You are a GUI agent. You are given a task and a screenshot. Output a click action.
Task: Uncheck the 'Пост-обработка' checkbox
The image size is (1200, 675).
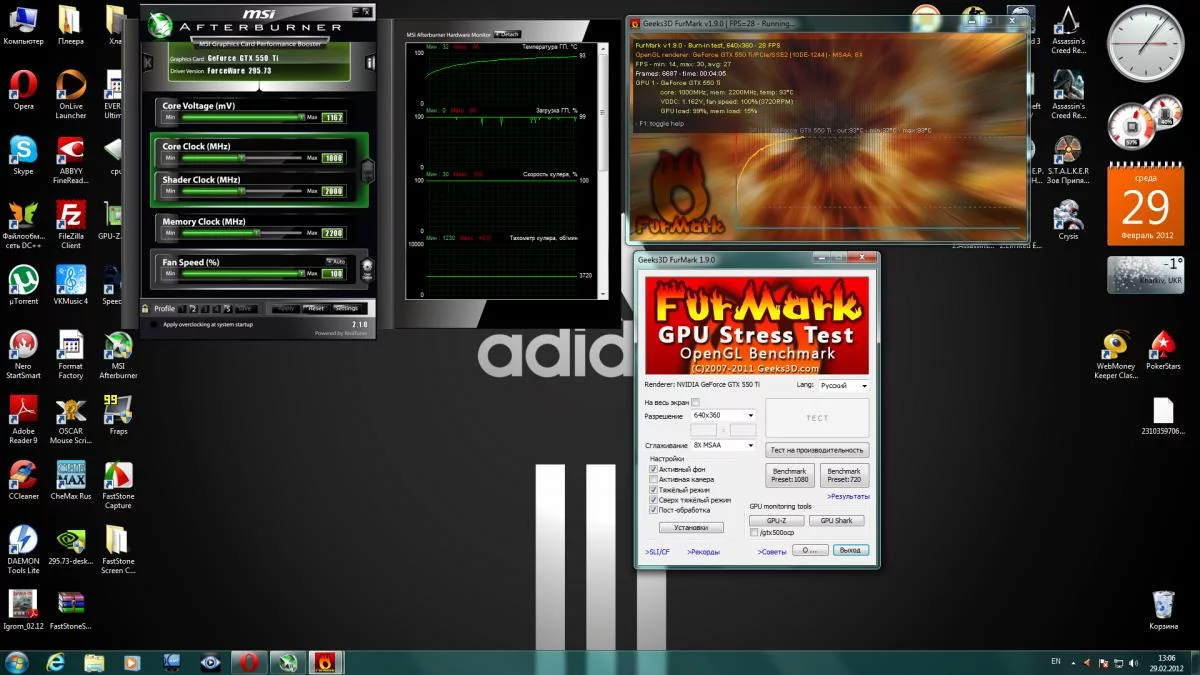653,510
